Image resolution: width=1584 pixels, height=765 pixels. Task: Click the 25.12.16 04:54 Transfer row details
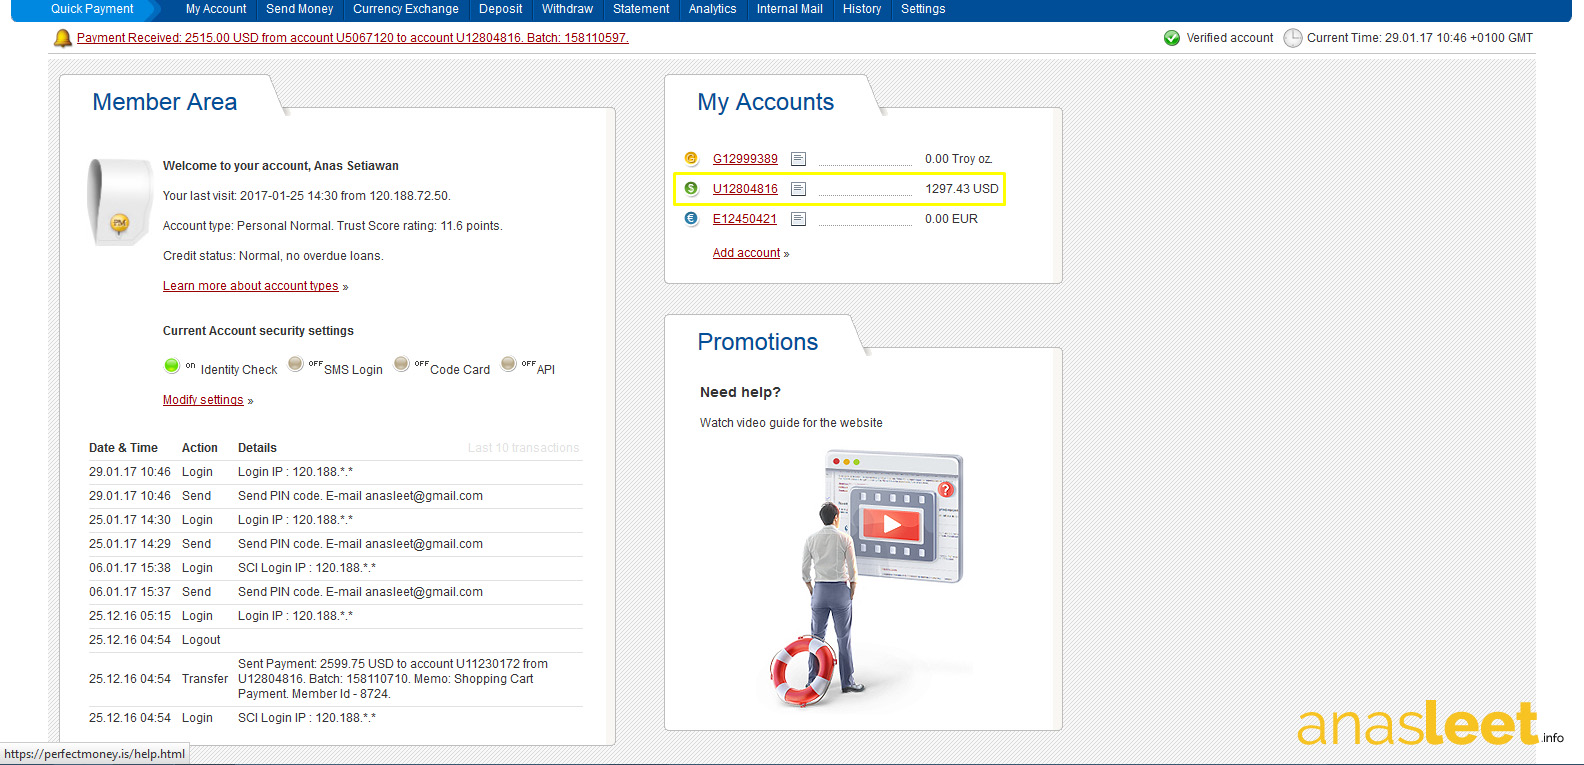(393, 679)
